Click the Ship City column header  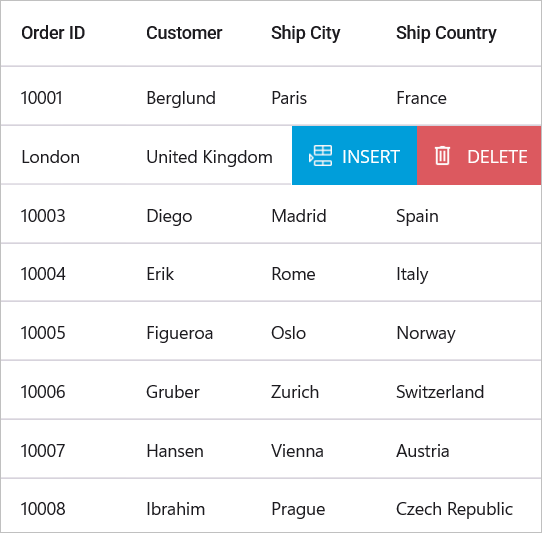coord(306,34)
